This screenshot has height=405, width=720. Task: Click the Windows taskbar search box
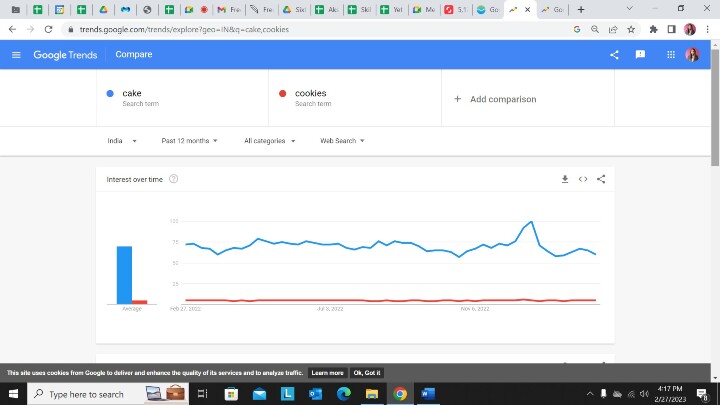click(108, 394)
